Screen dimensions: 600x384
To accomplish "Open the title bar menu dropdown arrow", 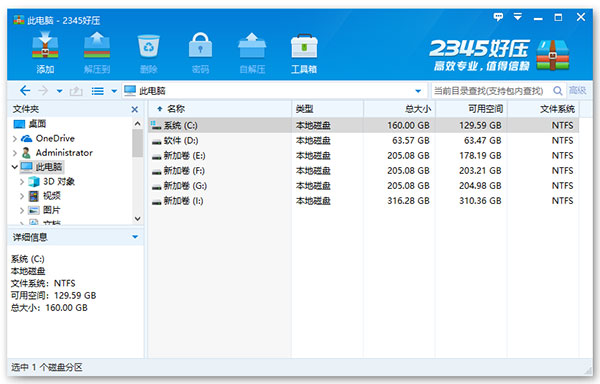I will [518, 17].
